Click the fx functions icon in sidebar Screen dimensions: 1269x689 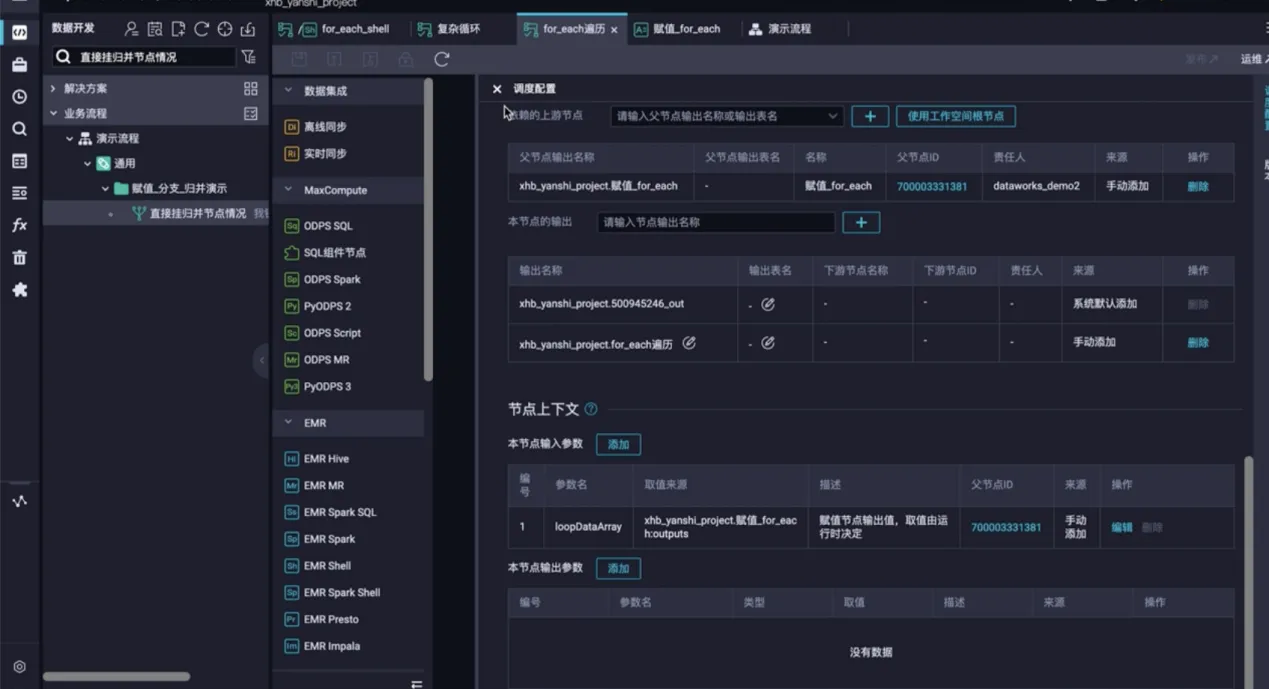pos(19,225)
